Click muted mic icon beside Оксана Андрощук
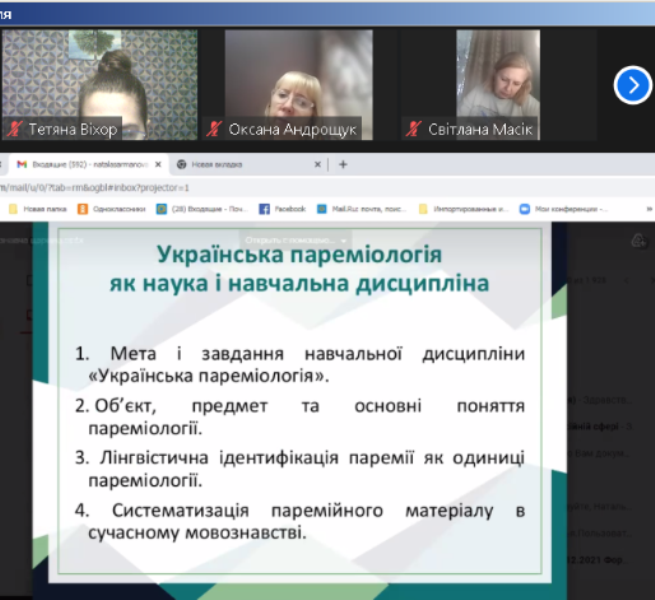This screenshot has width=655, height=600. (x=215, y=130)
